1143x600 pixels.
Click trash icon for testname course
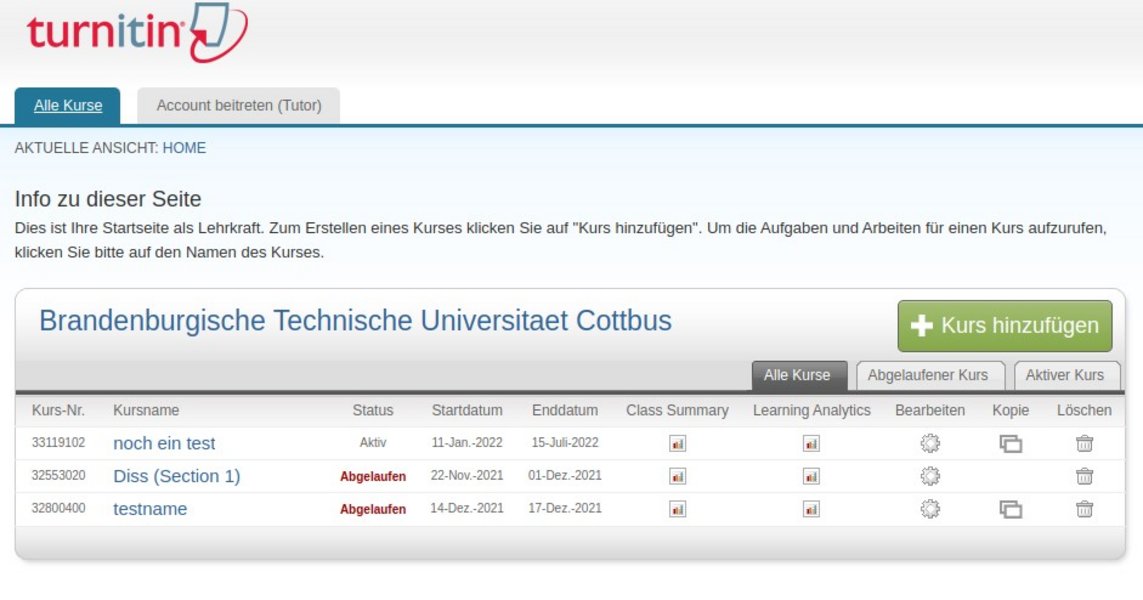(x=1084, y=509)
